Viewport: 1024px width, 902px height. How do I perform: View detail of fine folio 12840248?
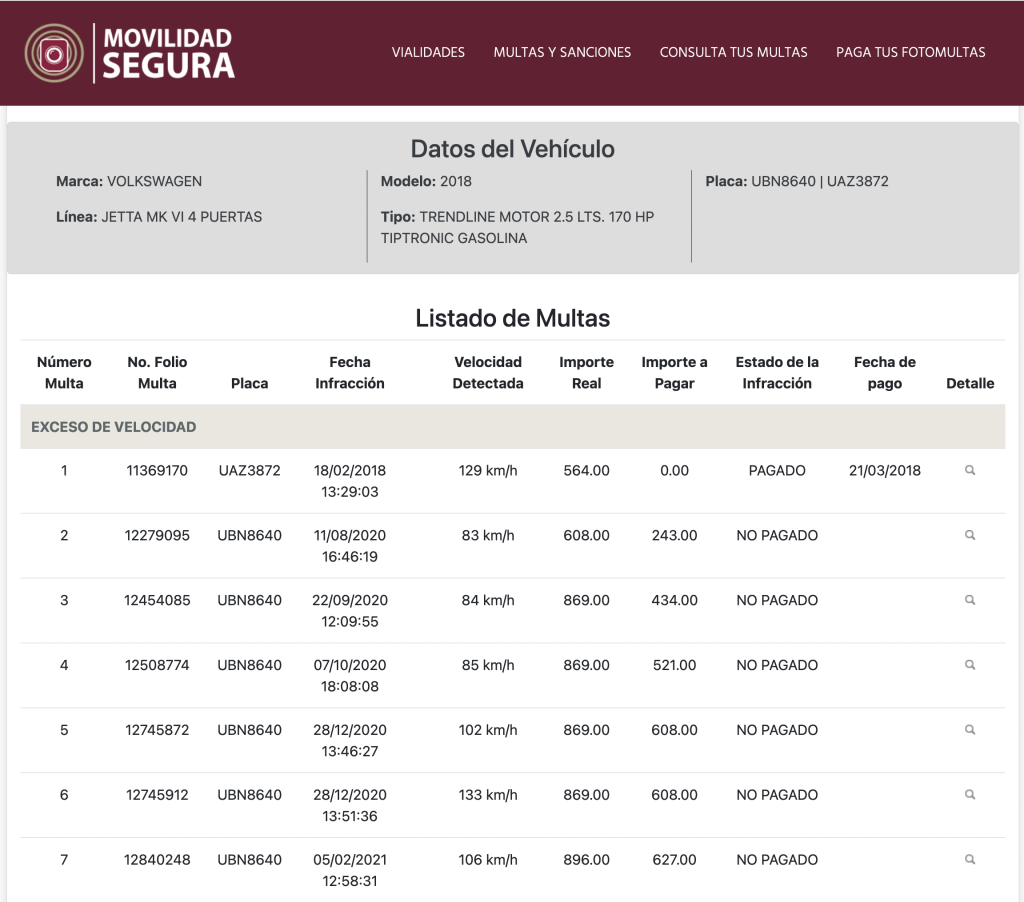969,859
